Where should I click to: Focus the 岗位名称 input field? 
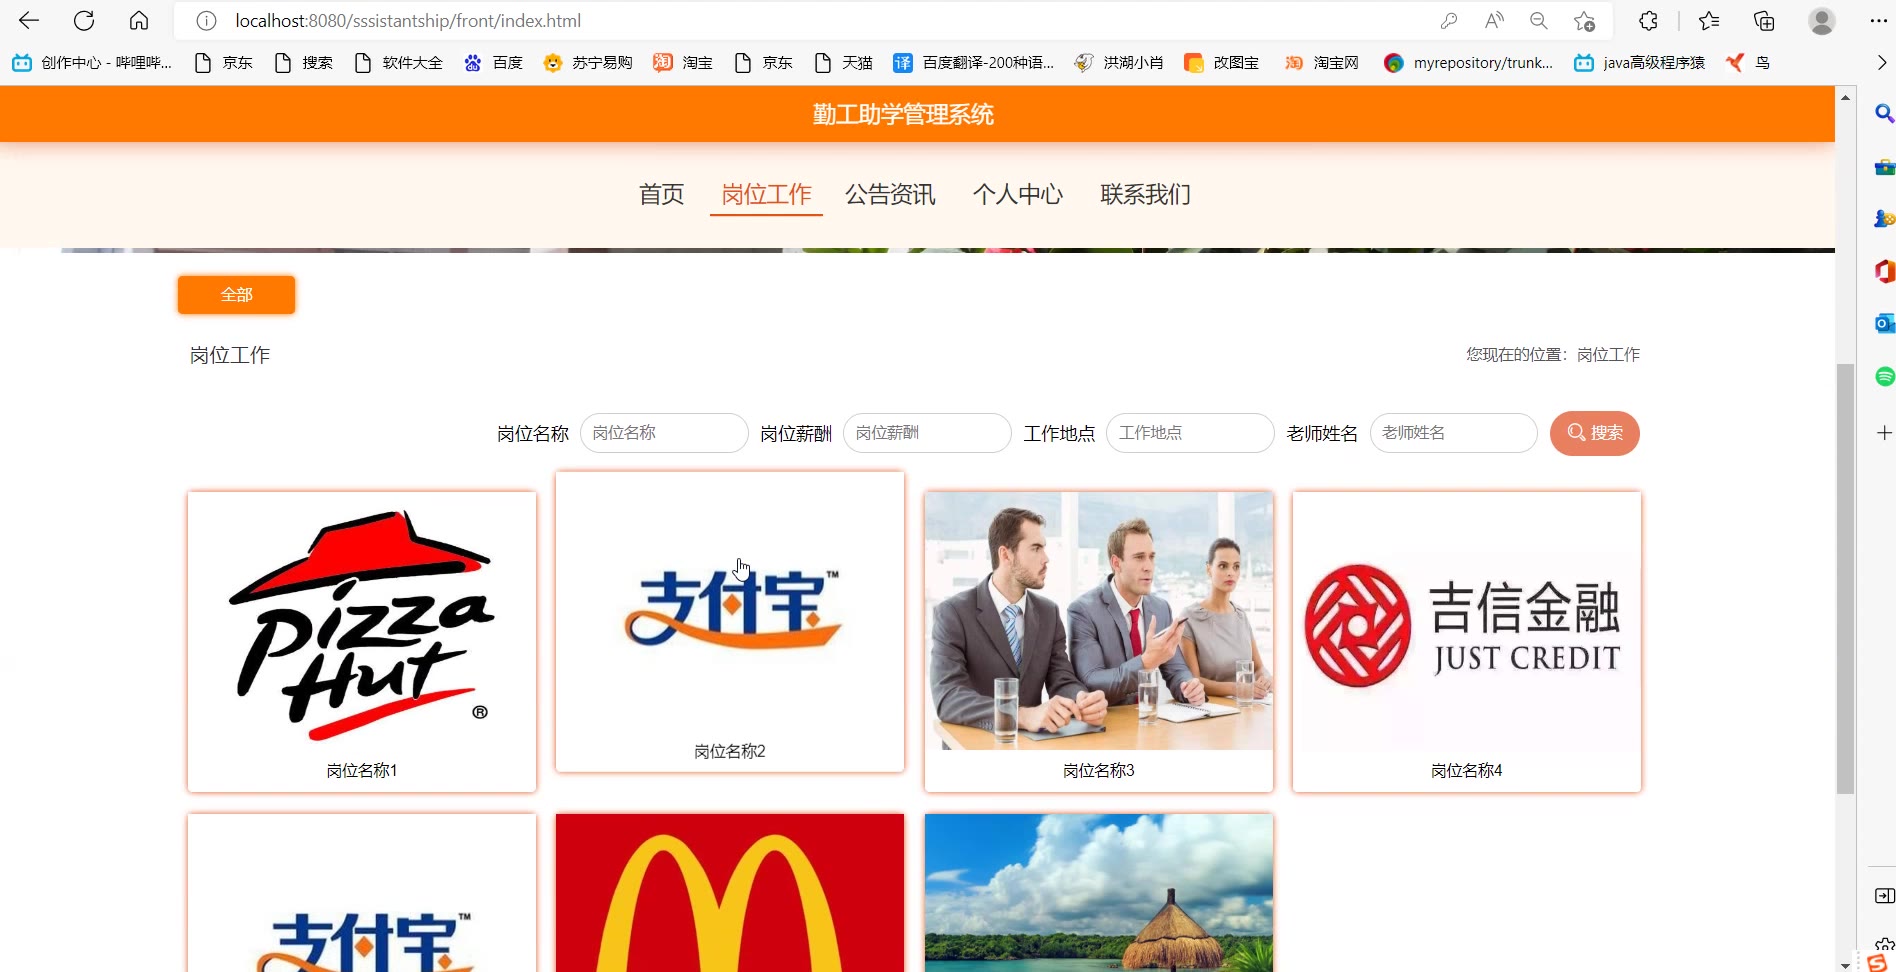click(x=664, y=433)
